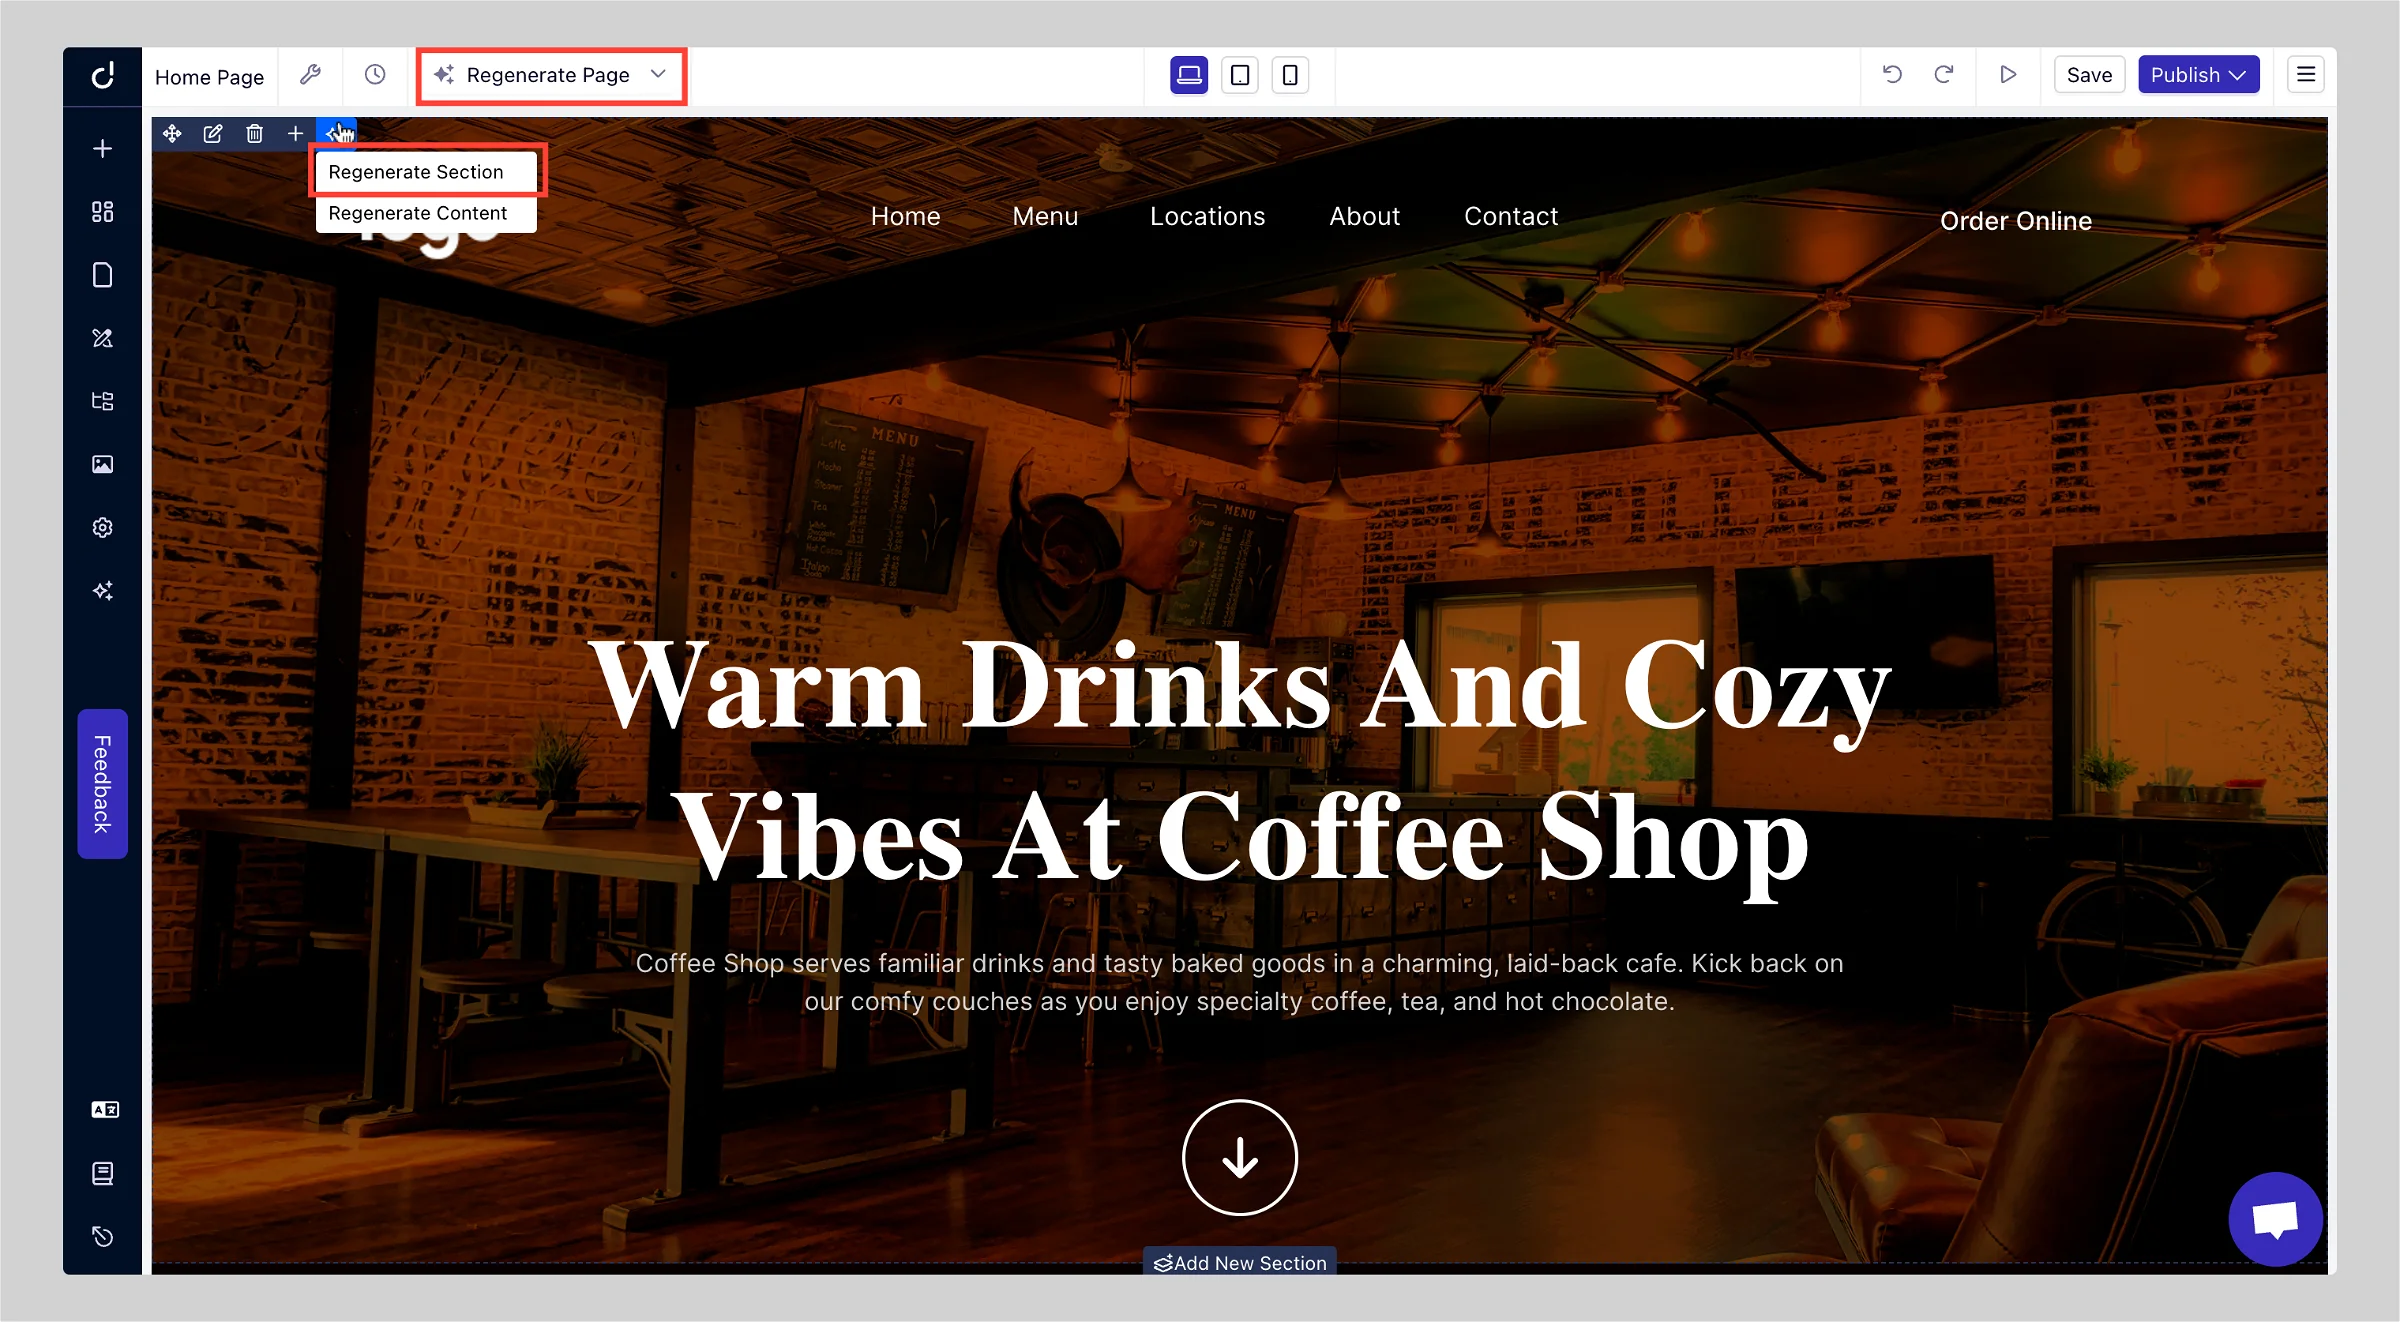This screenshot has height=1322, width=2400.
Task: Click the Regenerate Section option
Action: [x=417, y=171]
